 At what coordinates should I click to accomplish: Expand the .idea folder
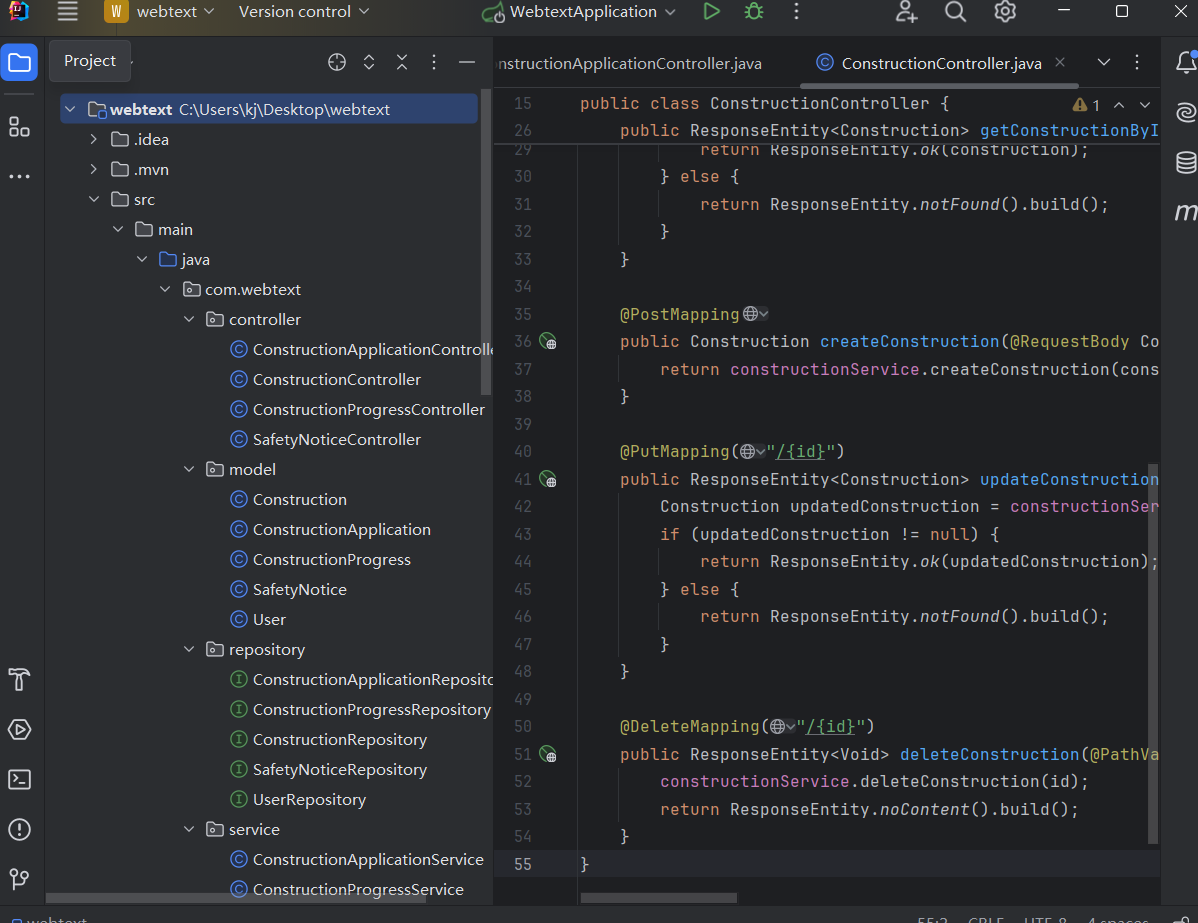[x=94, y=140]
